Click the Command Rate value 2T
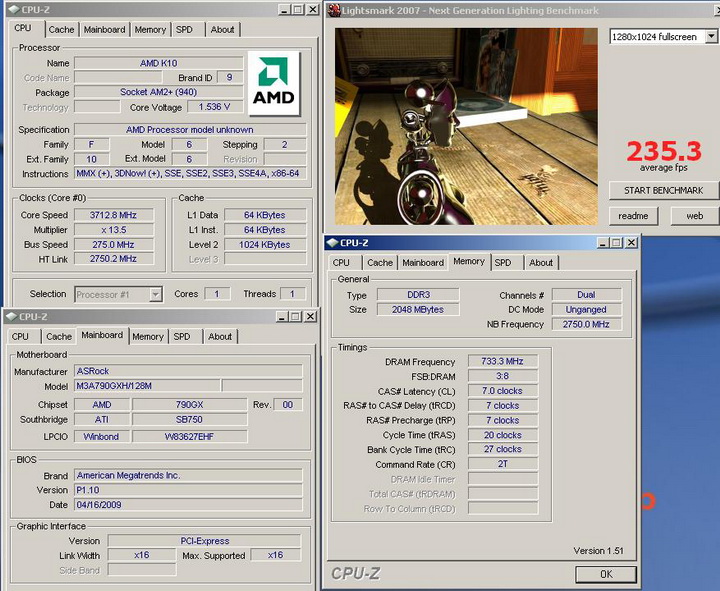Image resolution: width=720 pixels, height=591 pixels. pos(502,464)
